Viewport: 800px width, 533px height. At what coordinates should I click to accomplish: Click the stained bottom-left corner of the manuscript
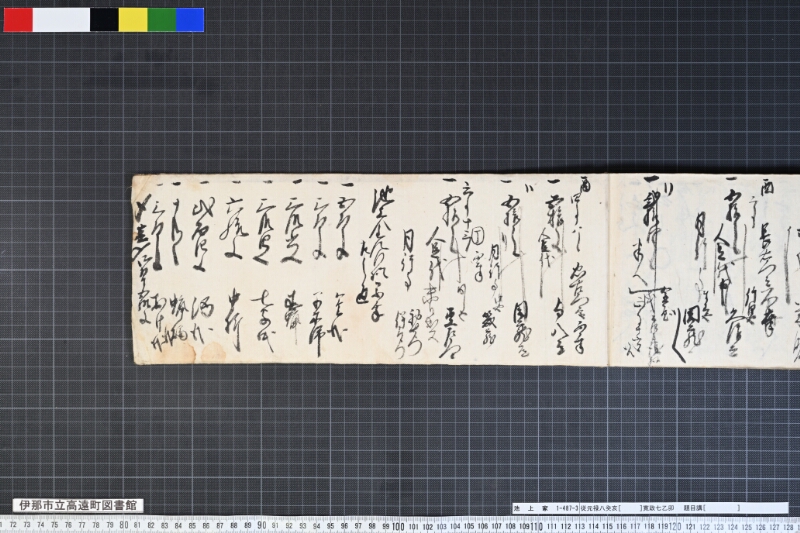(204, 351)
